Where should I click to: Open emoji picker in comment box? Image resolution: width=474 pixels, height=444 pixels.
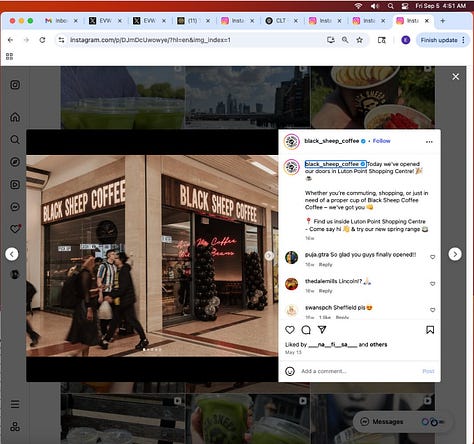coord(290,371)
